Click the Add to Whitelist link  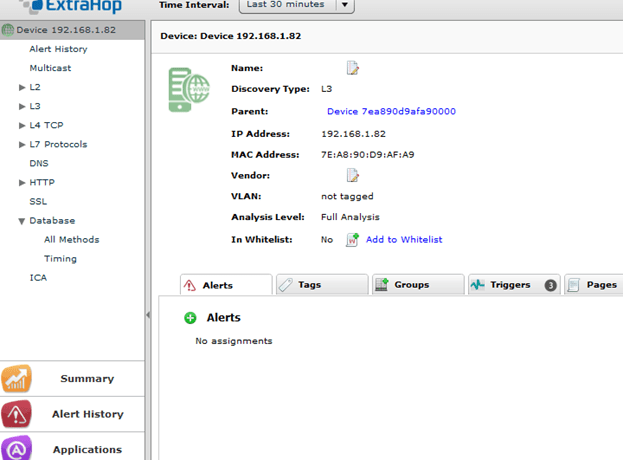tap(403, 240)
